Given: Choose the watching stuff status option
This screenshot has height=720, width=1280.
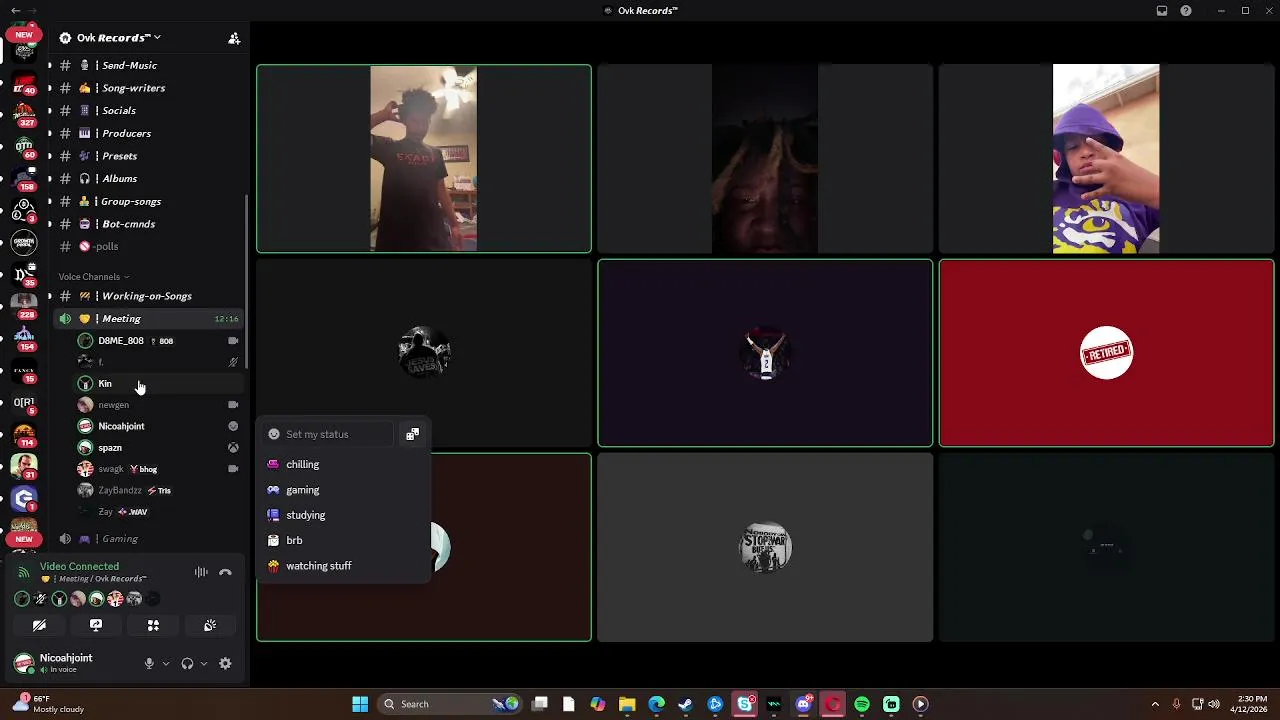Looking at the screenshot, I should click(x=343, y=566).
